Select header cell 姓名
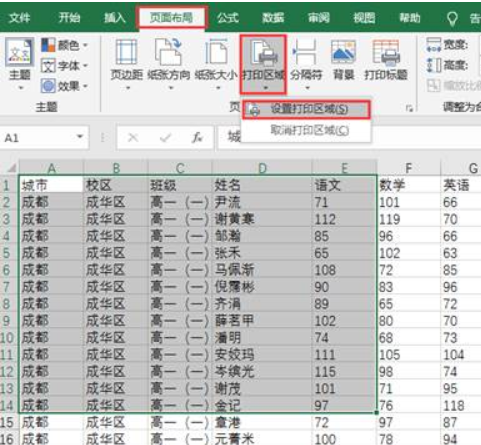Screen dimensions: 481x445 pos(262,185)
